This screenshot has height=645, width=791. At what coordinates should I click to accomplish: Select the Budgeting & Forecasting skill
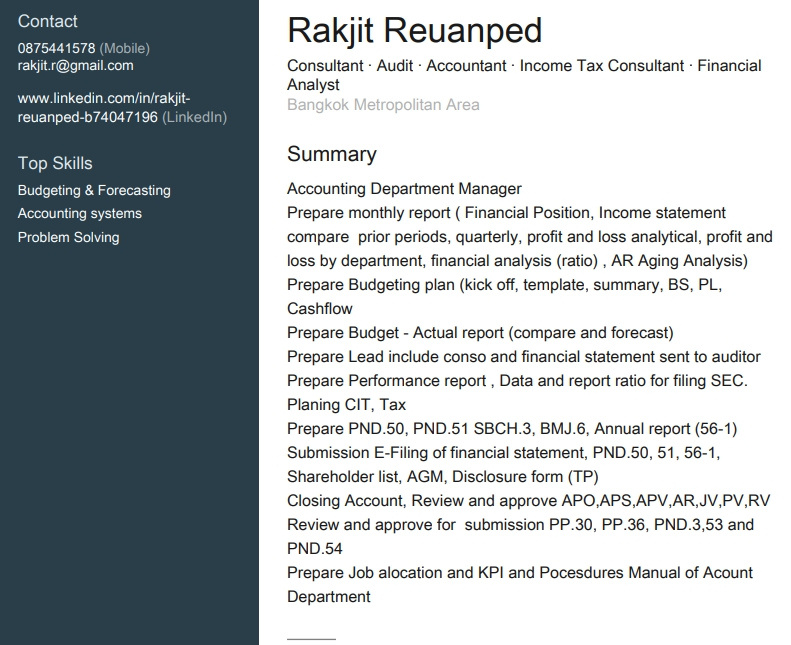(94, 190)
